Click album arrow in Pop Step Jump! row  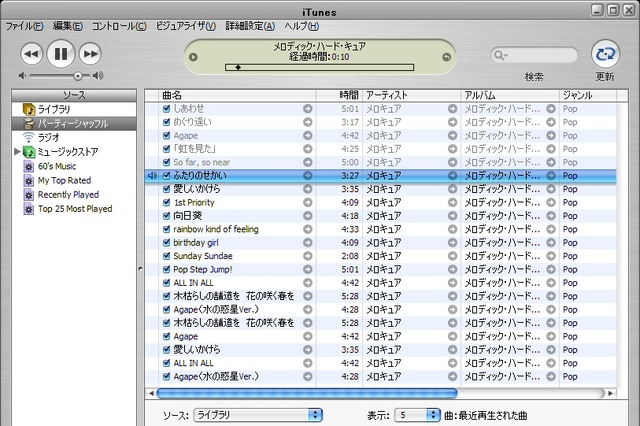click(x=551, y=269)
